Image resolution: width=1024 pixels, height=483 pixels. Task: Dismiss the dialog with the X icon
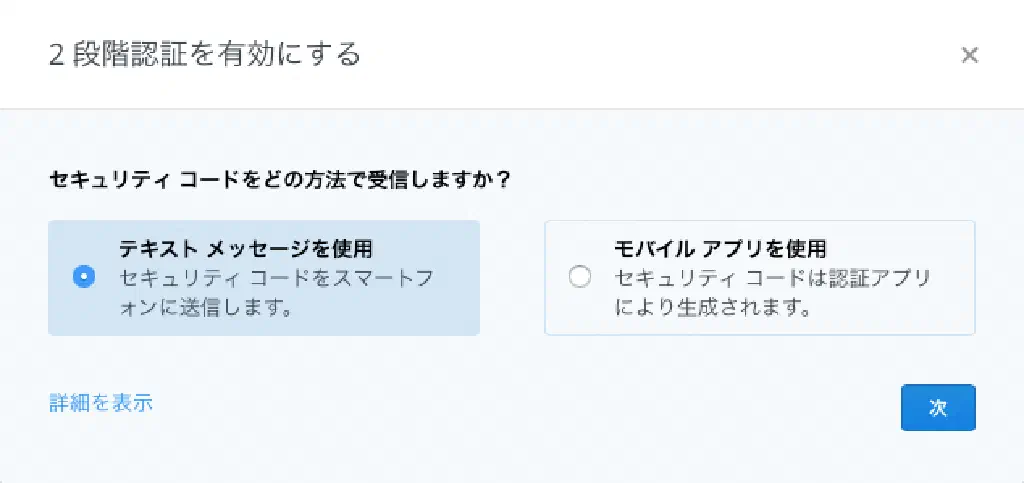(968, 55)
